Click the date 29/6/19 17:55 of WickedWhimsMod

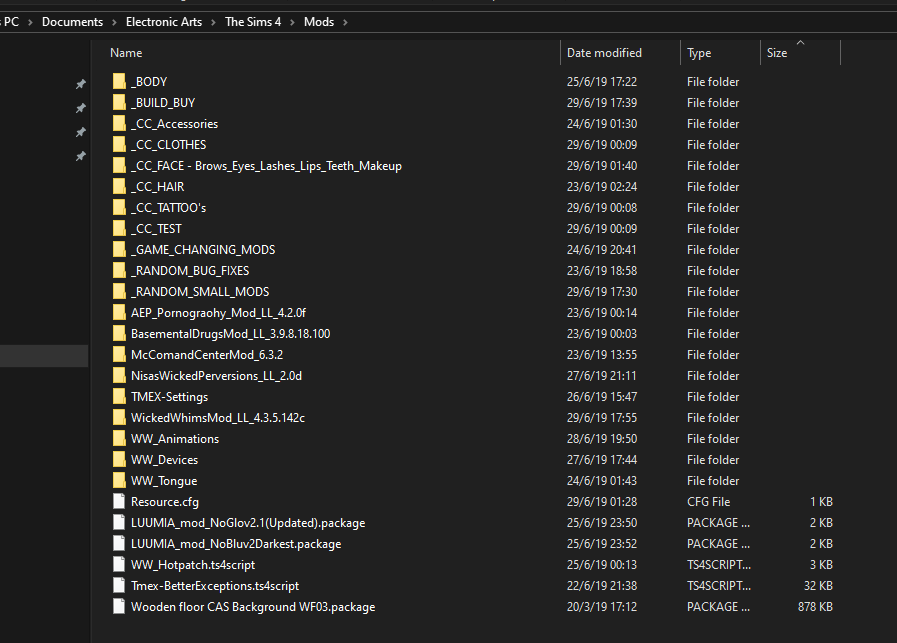(x=602, y=418)
